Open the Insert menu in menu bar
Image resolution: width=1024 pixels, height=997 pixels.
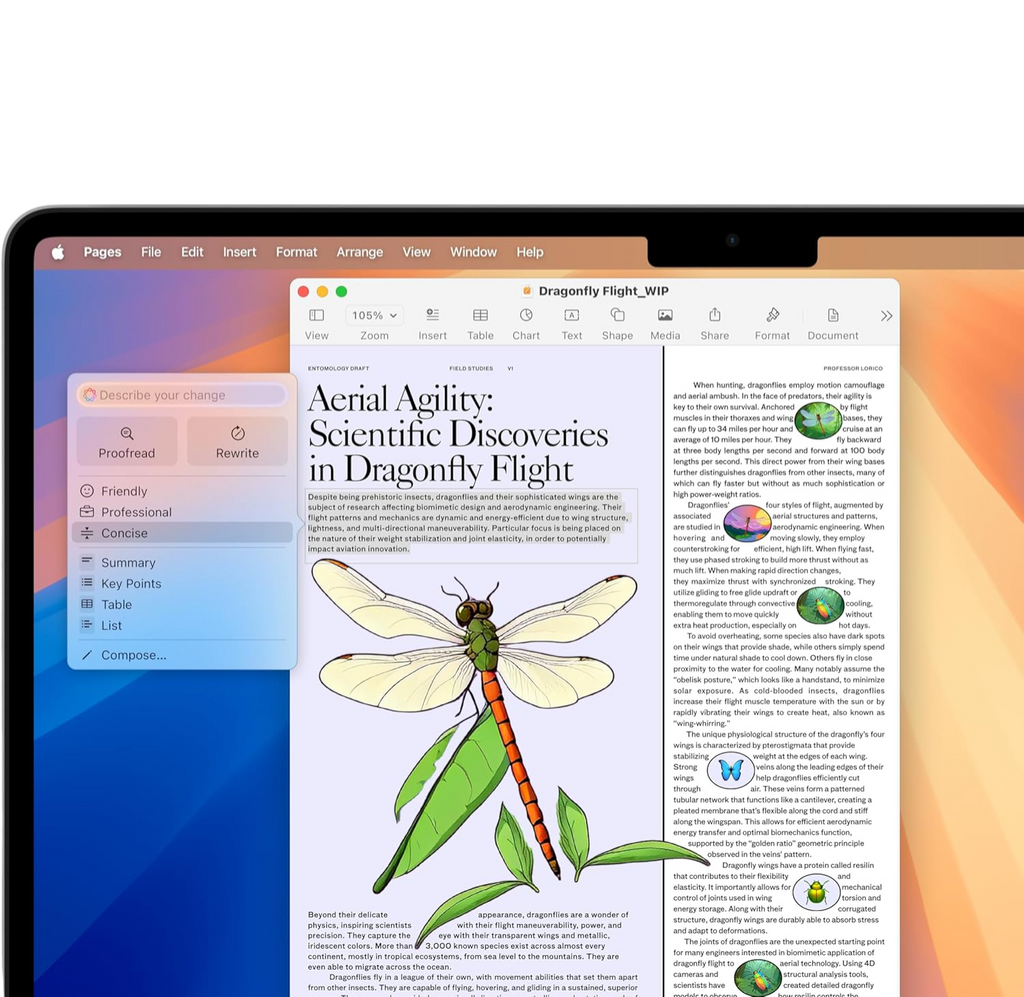(240, 252)
